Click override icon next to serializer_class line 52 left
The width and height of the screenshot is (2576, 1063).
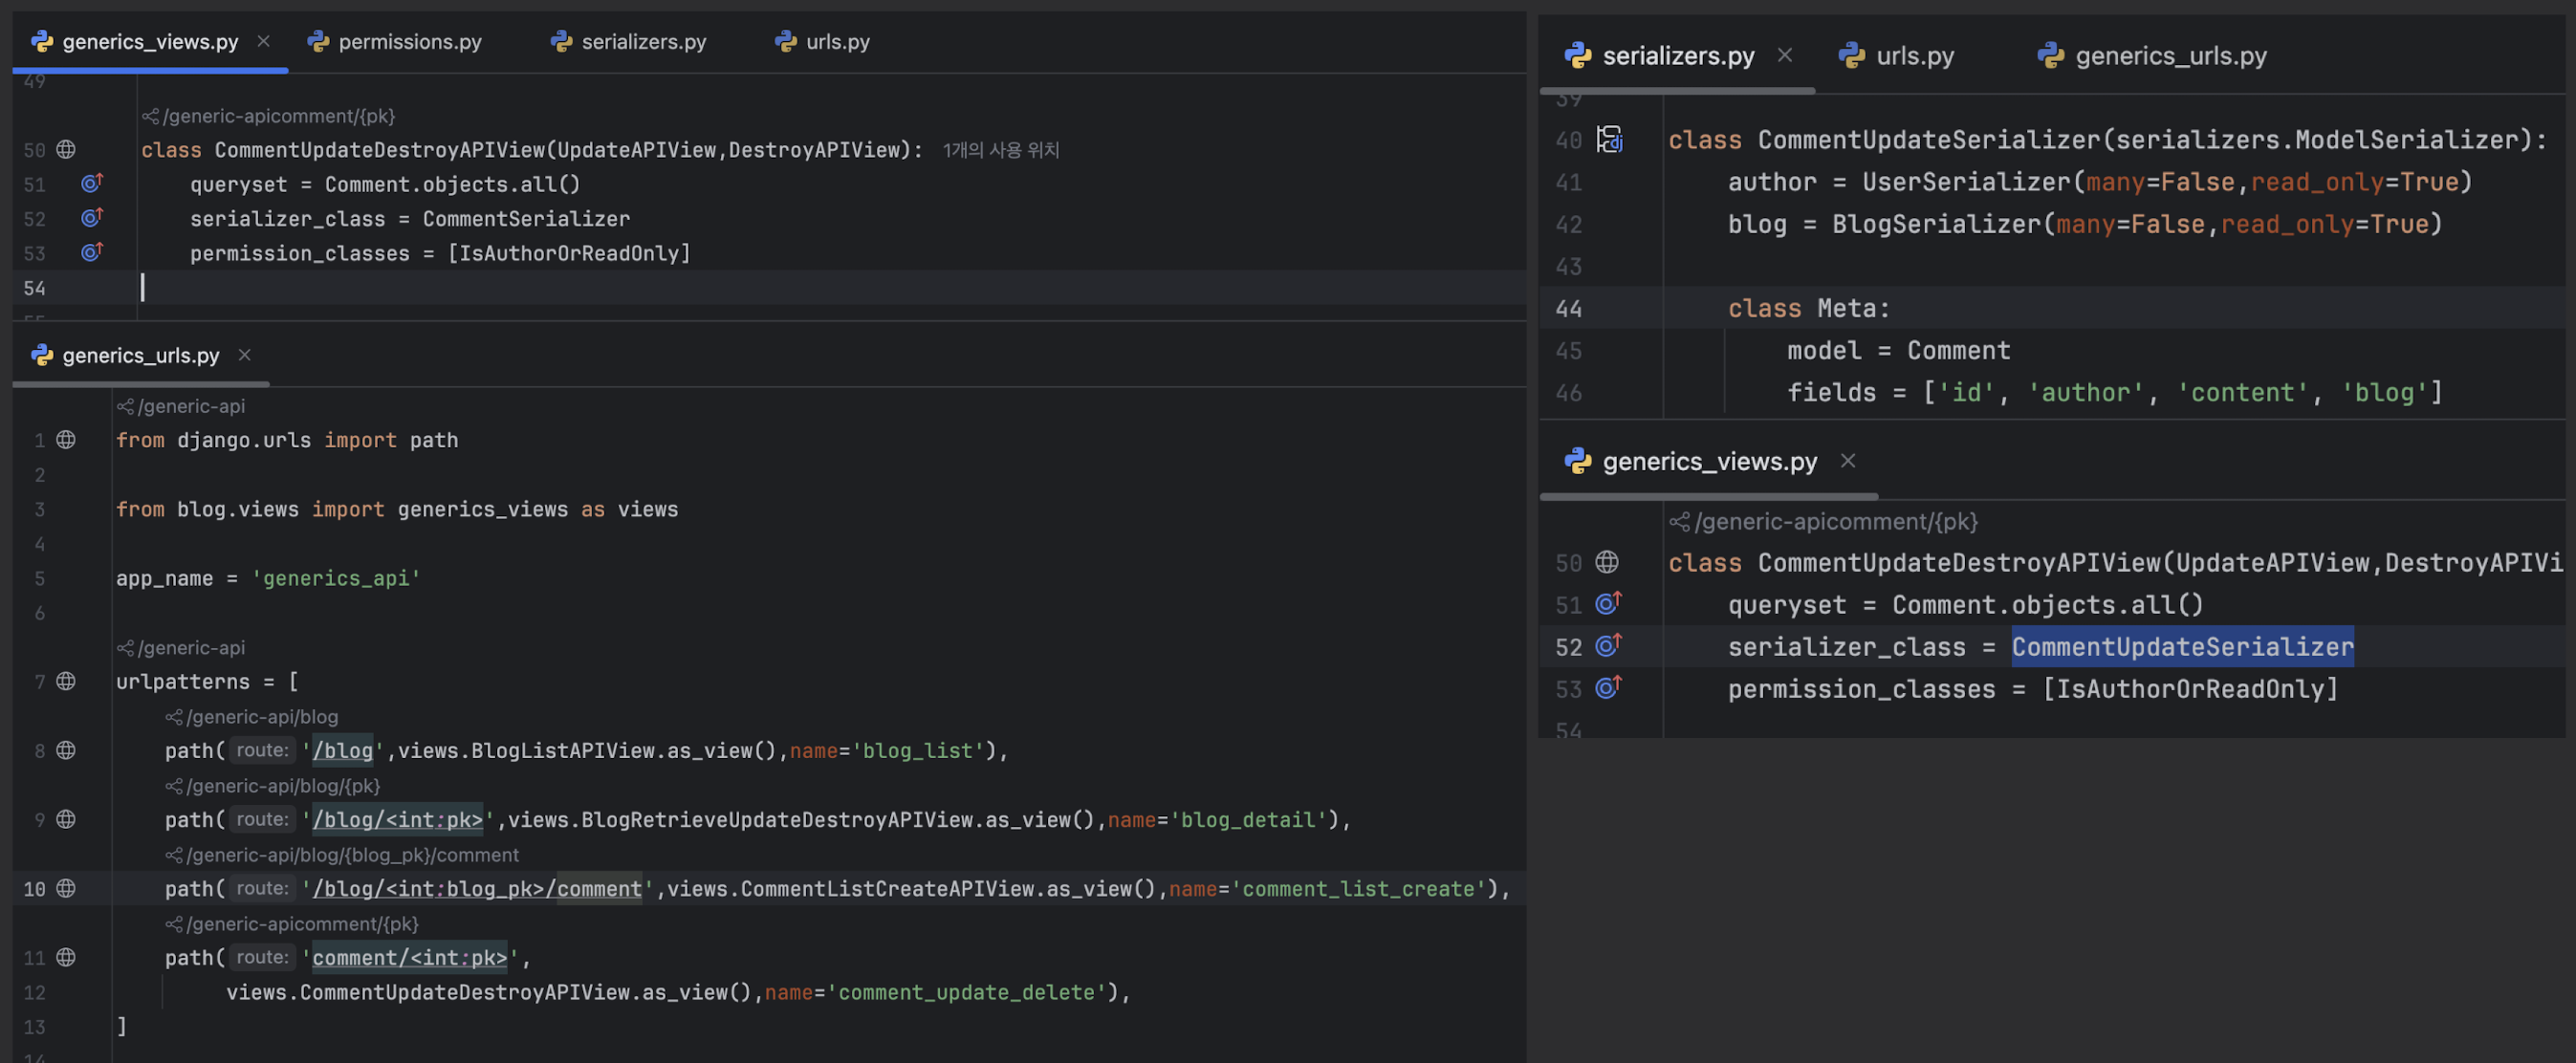pos(92,218)
